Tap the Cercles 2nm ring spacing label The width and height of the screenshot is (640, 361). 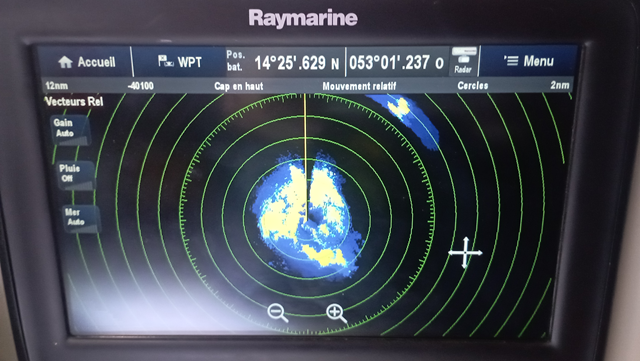(513, 85)
